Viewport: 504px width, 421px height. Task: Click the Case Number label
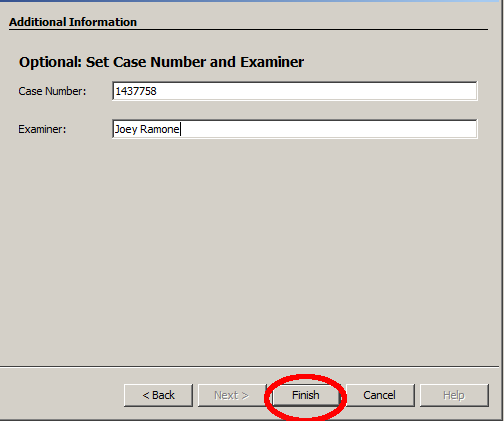pos(52,91)
